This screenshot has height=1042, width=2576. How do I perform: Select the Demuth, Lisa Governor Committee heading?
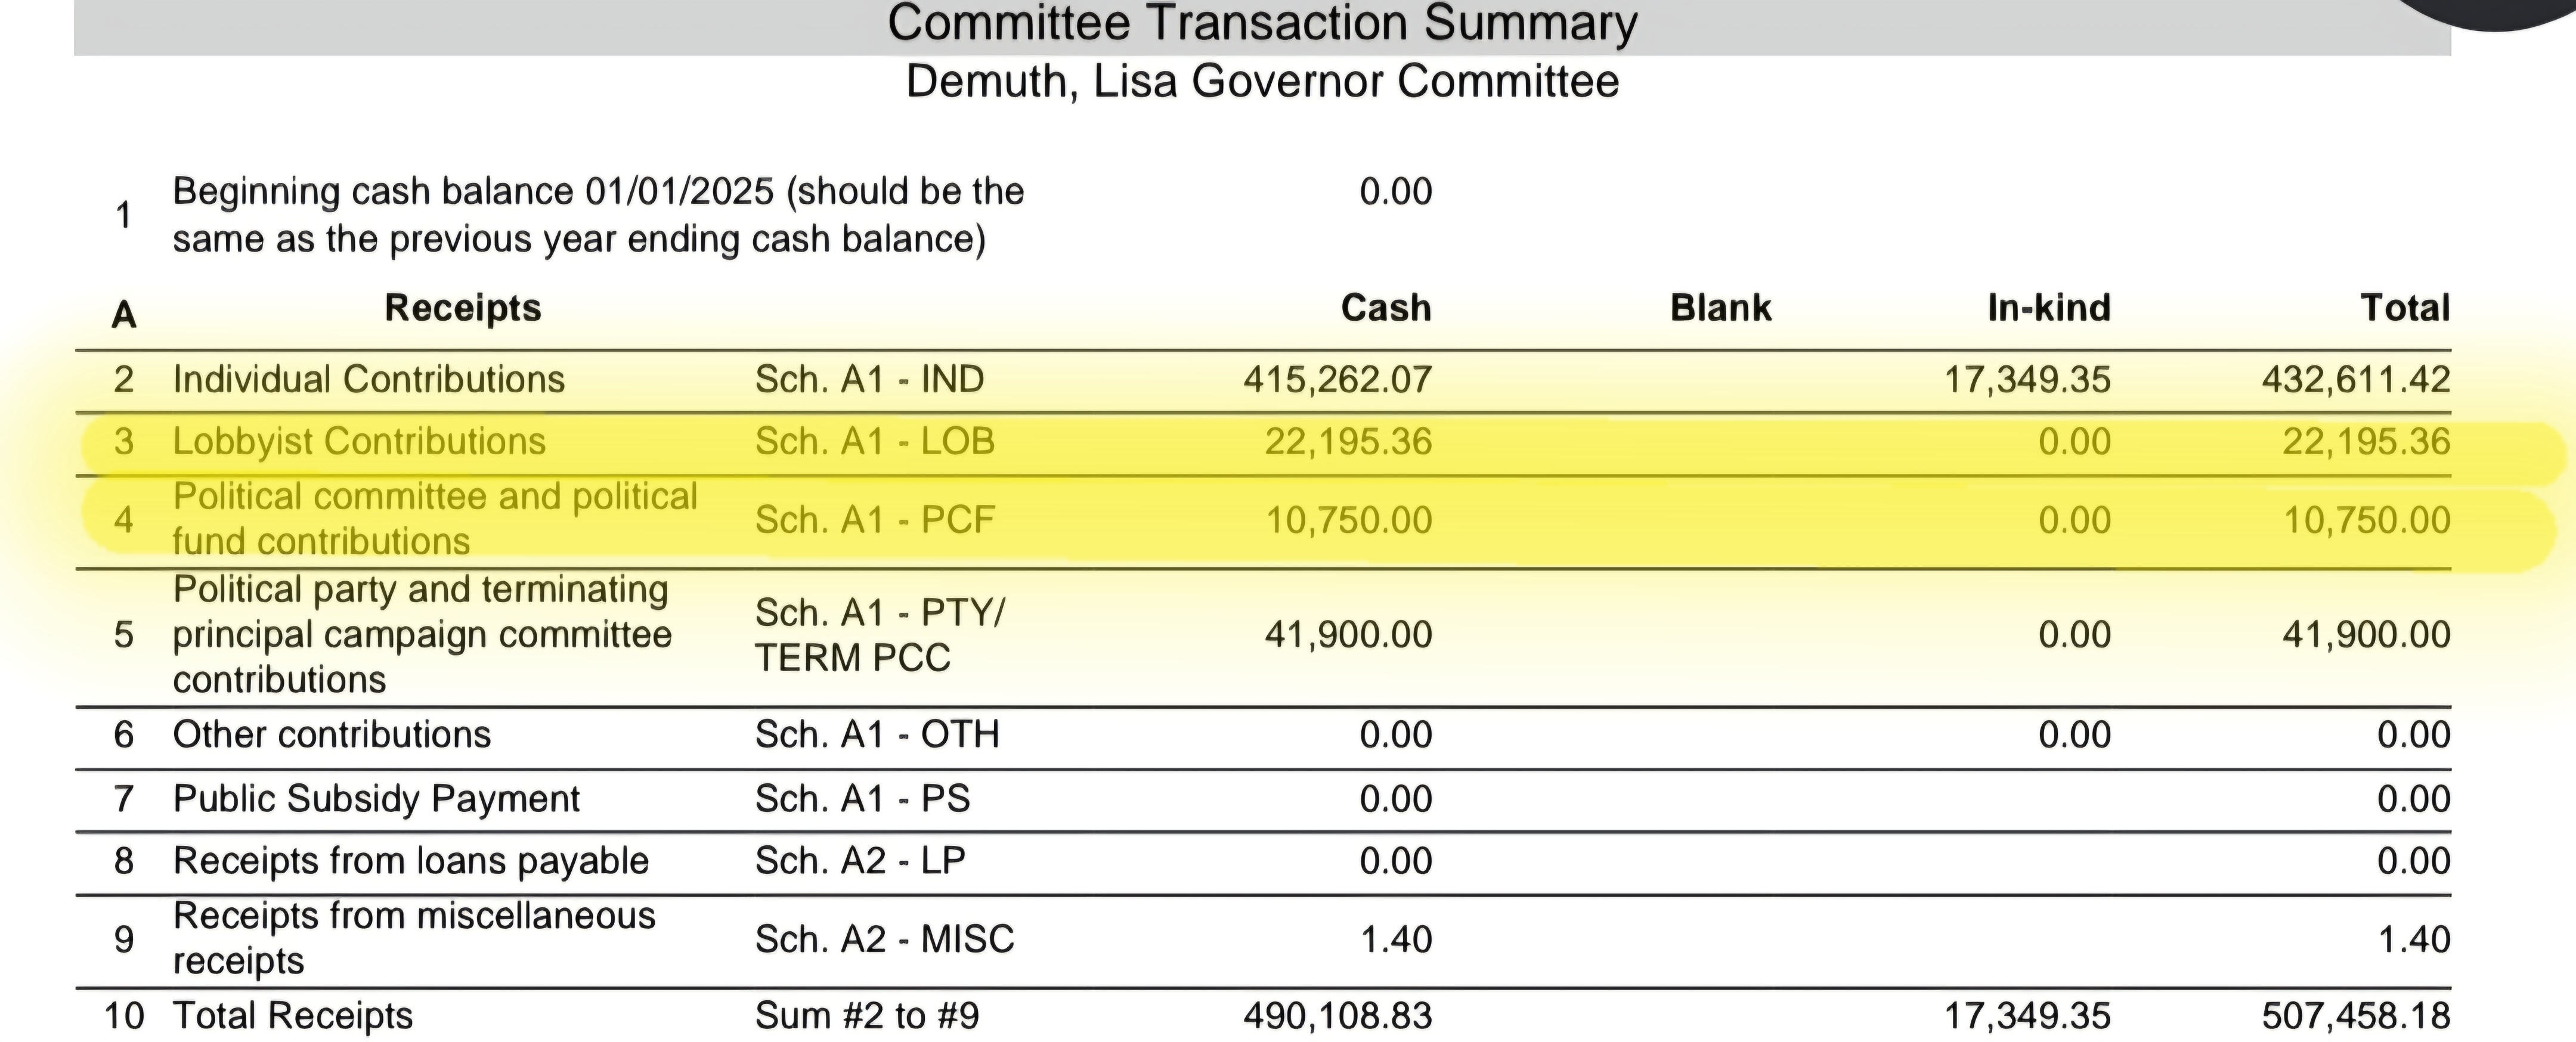coord(1262,82)
